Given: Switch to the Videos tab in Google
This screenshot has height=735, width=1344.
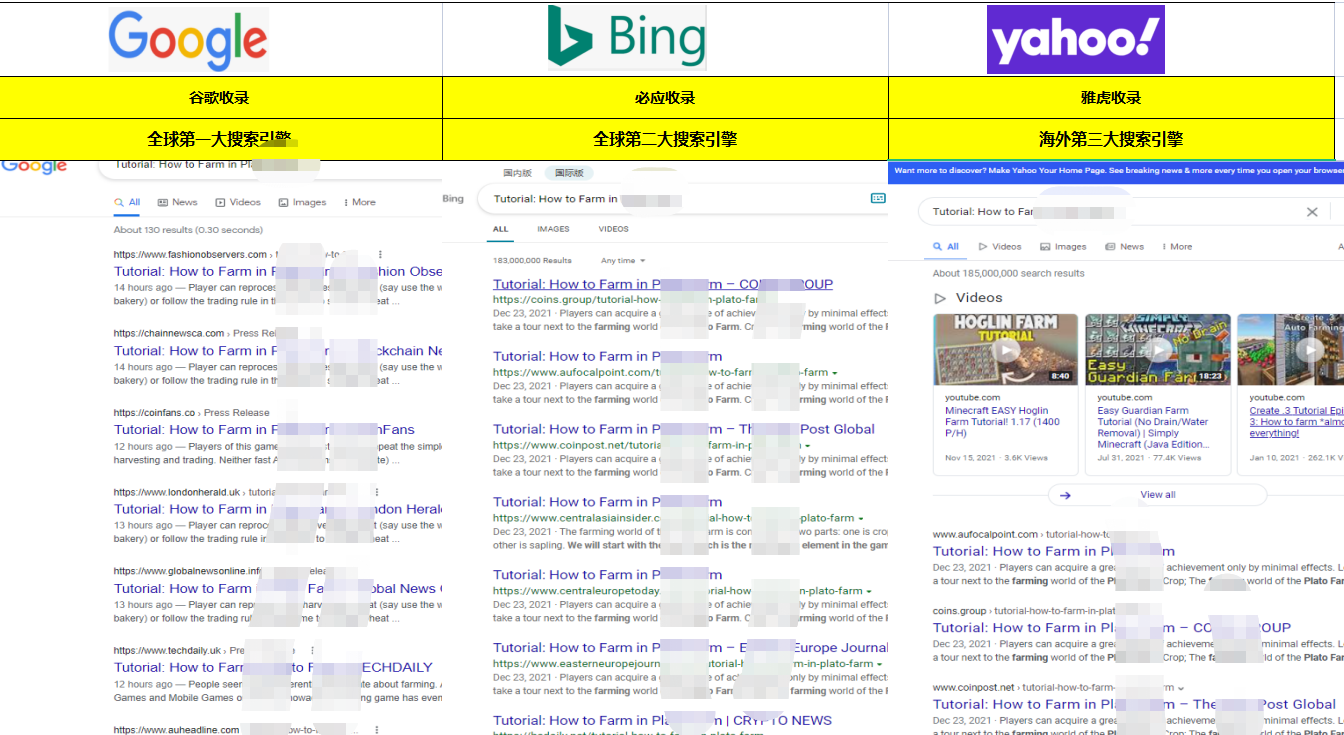Looking at the screenshot, I should (x=238, y=202).
